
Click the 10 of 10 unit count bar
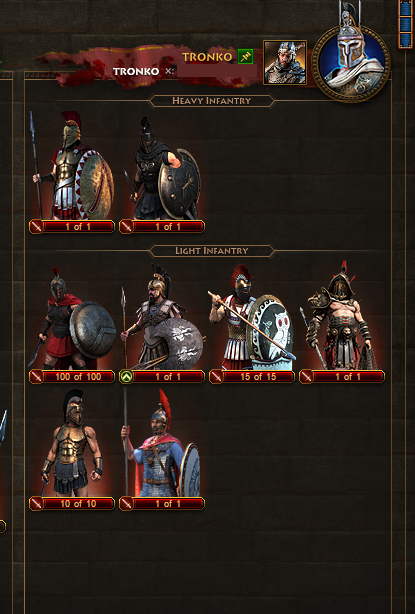tap(78, 504)
